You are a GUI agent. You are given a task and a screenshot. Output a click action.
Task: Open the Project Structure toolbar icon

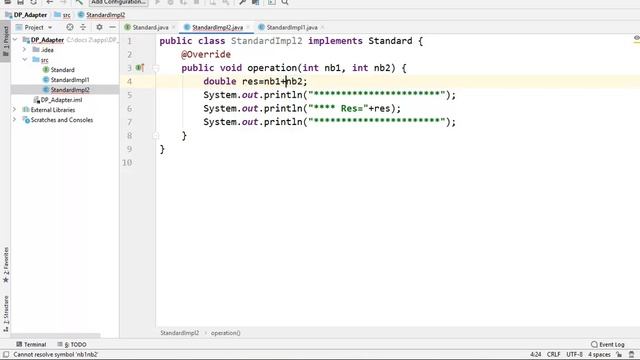(256, 2)
